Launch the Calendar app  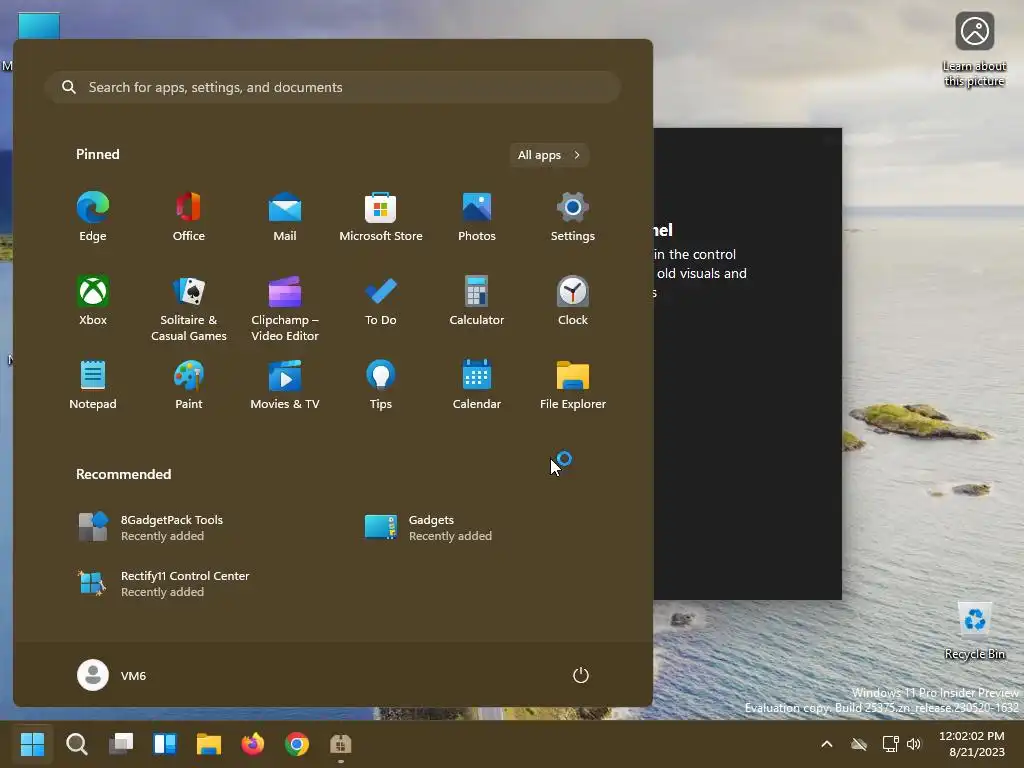(477, 385)
